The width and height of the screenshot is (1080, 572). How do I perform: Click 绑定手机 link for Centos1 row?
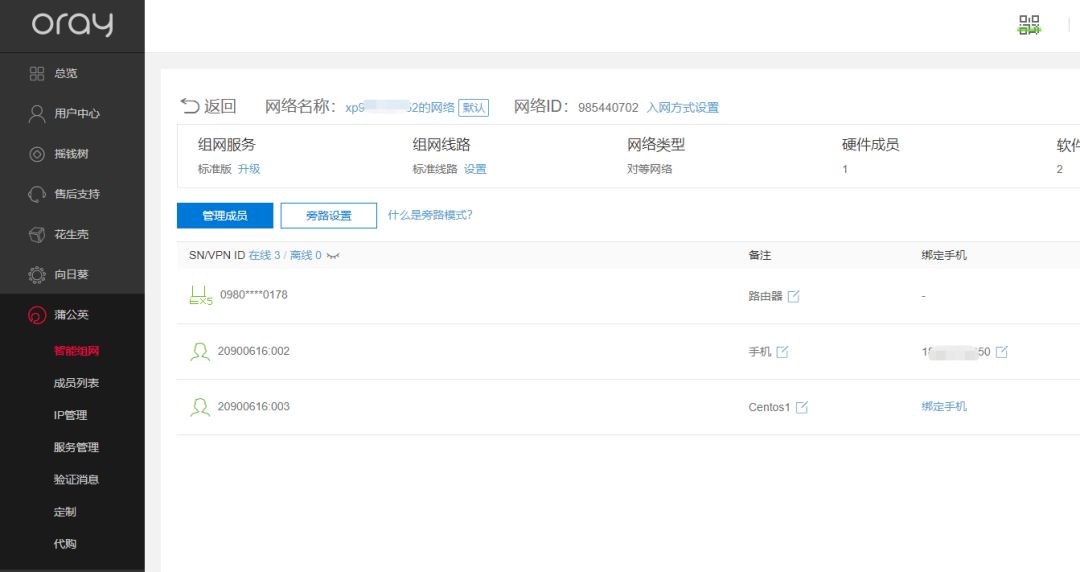[x=944, y=407]
